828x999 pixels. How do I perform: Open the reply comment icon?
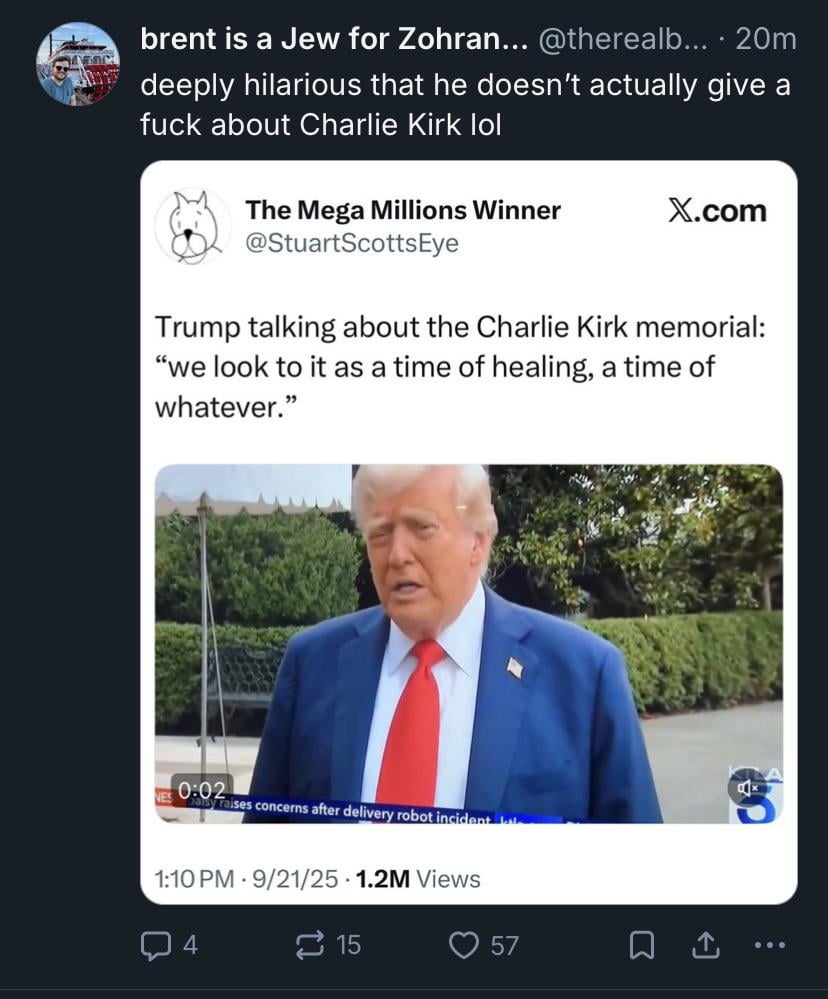[153, 945]
